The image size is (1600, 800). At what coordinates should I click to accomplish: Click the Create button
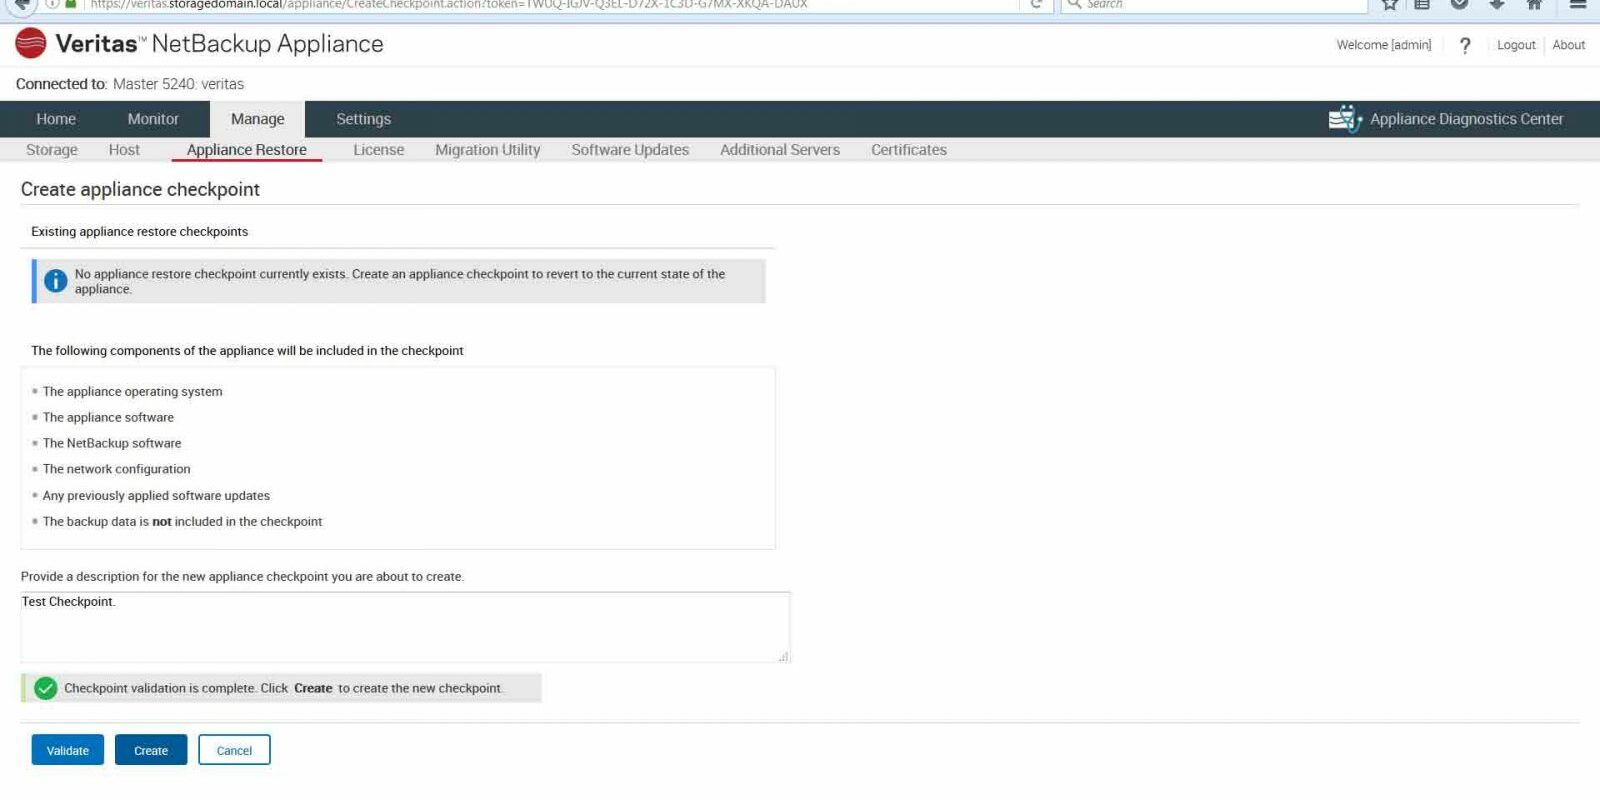coord(151,750)
